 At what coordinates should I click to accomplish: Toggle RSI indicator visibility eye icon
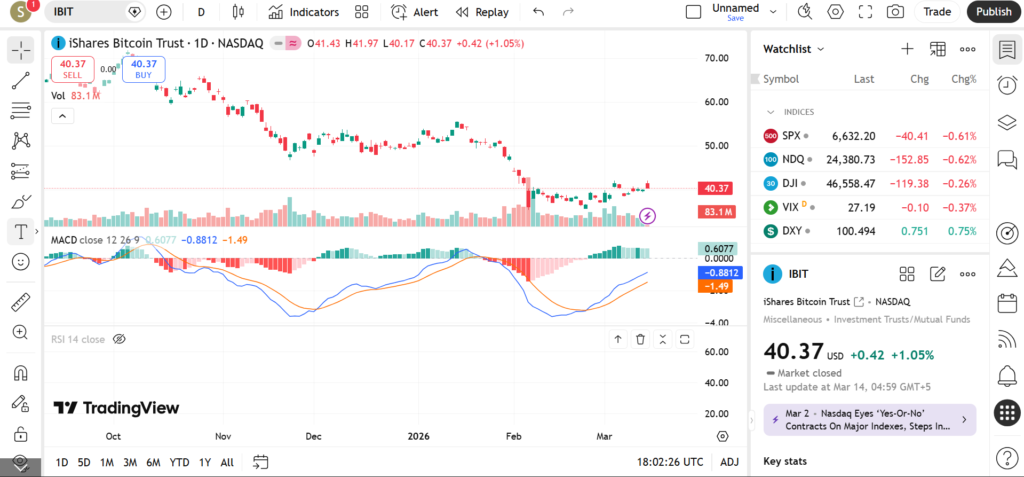119,339
